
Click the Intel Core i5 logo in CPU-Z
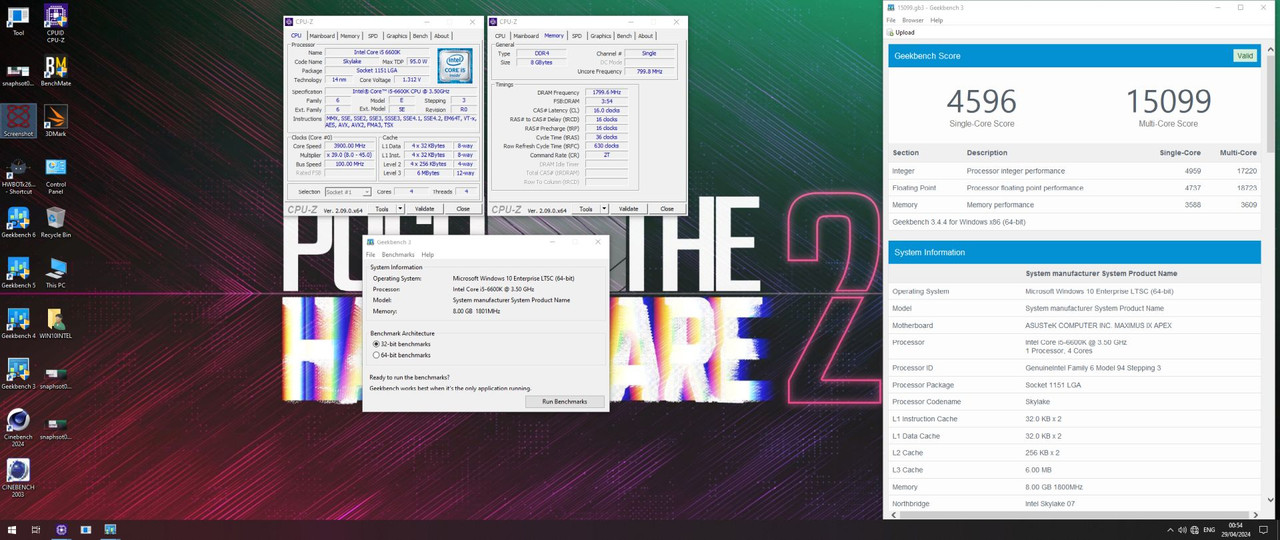[x=455, y=66]
